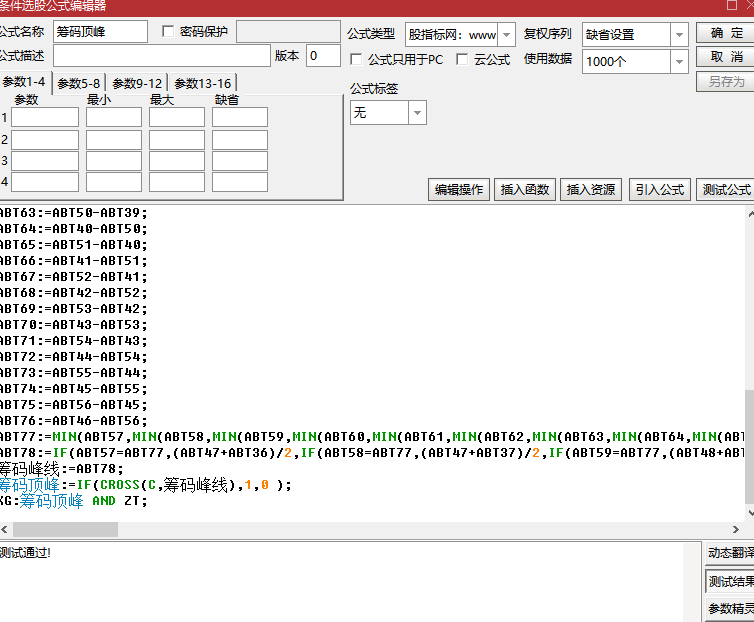754x622 pixels.
Task: Click the line 筹码峰线:=ABT78;
Action: 62,469
